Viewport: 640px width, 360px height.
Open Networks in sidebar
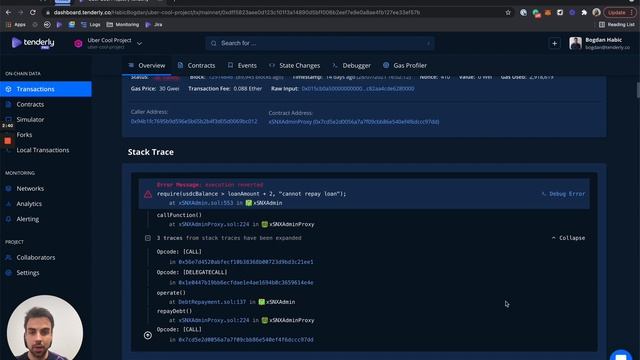(x=30, y=189)
